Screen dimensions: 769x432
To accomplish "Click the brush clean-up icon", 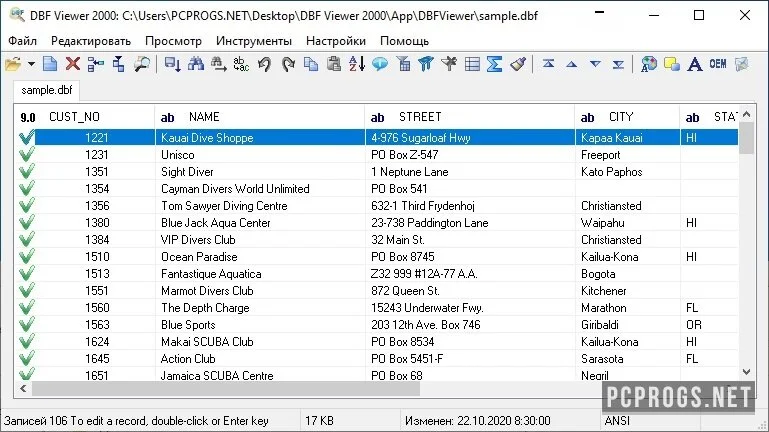I will click(518, 64).
